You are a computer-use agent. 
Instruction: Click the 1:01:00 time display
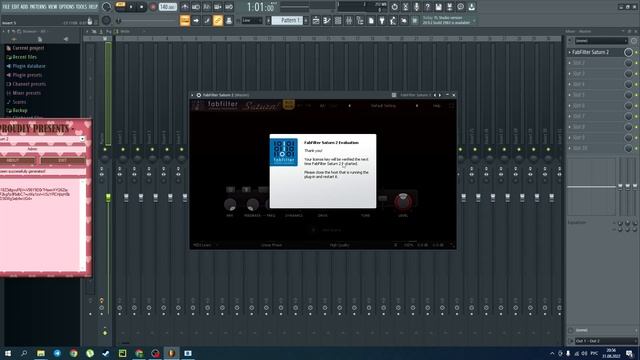260,7
